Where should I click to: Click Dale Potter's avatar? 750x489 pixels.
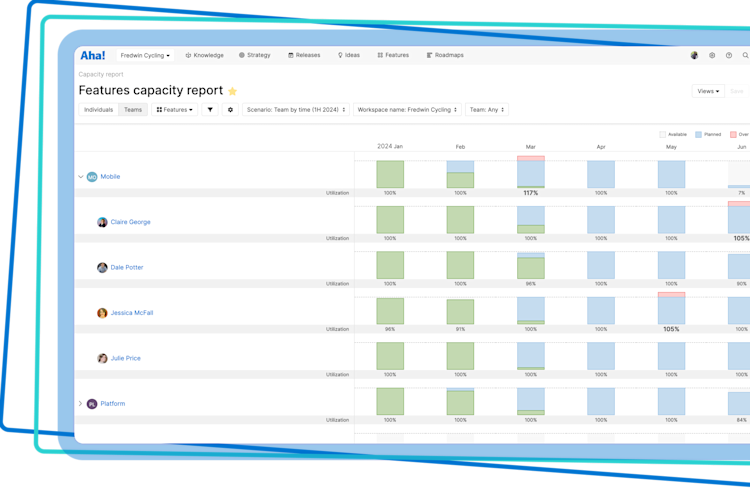click(102, 267)
